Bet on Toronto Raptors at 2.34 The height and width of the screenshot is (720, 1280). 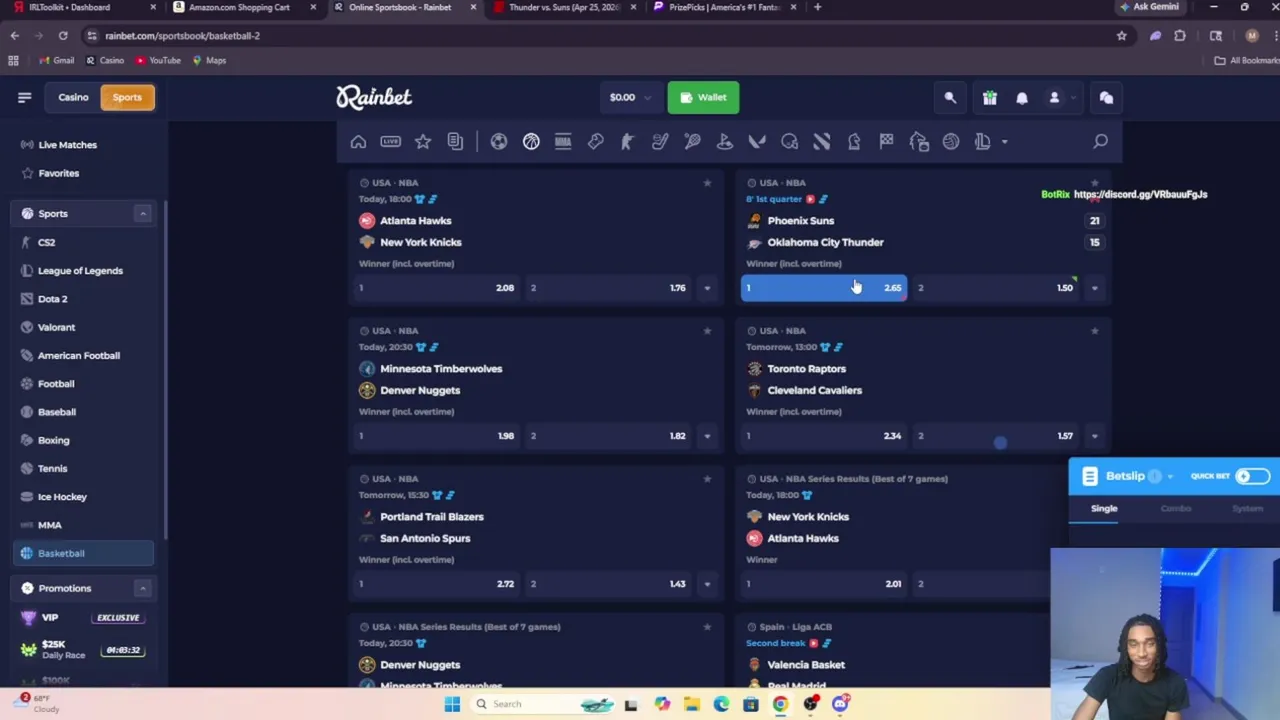tap(824, 436)
